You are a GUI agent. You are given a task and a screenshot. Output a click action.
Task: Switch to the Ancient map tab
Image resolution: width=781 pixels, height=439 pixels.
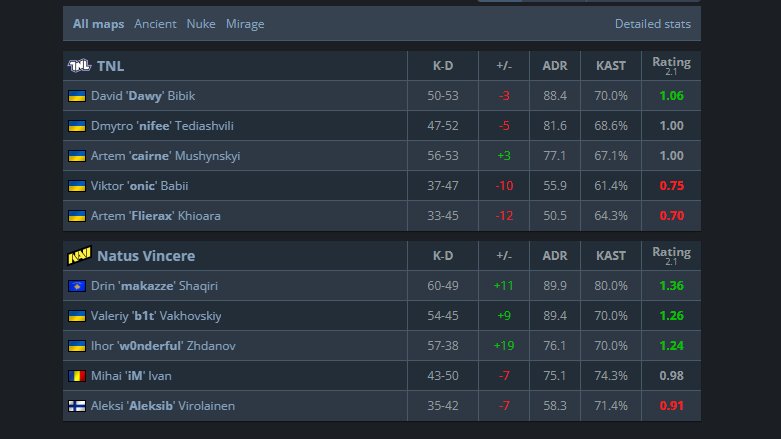(x=155, y=23)
